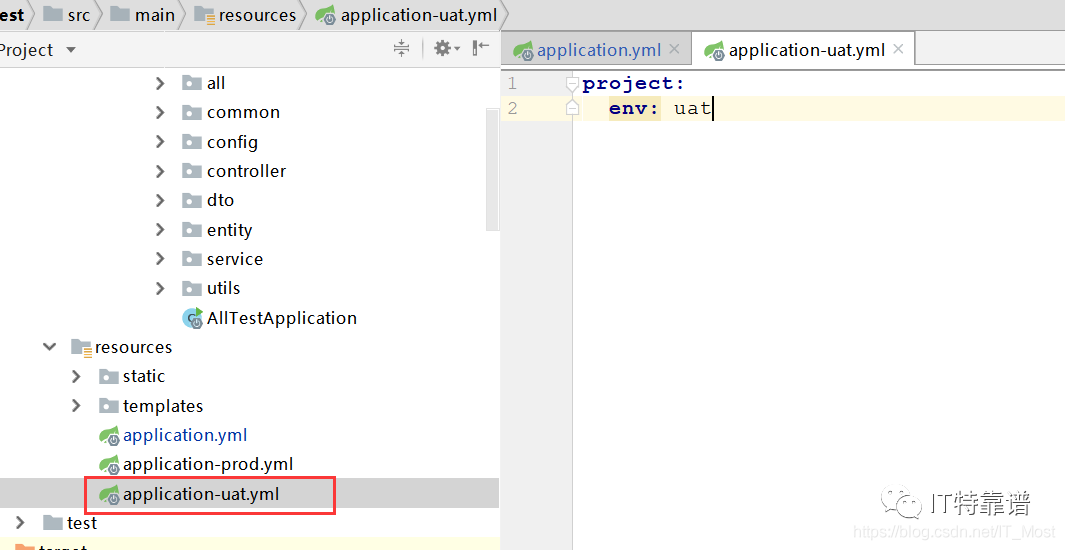Click the env key in the editor
This screenshot has width=1065, height=550.
click(x=634, y=108)
